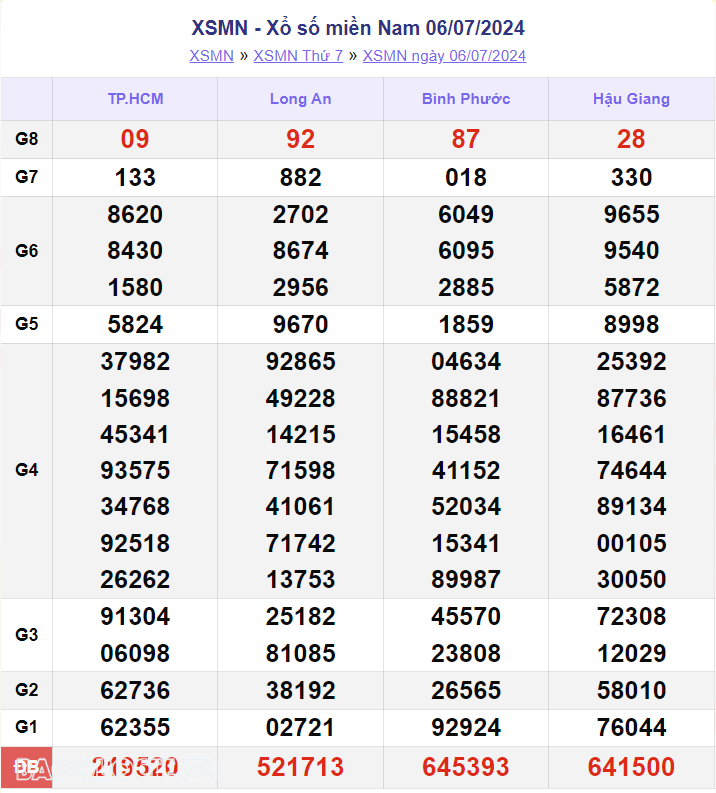The height and width of the screenshot is (793, 716).
Task: Click the G7 row label
Action: pos(27,178)
